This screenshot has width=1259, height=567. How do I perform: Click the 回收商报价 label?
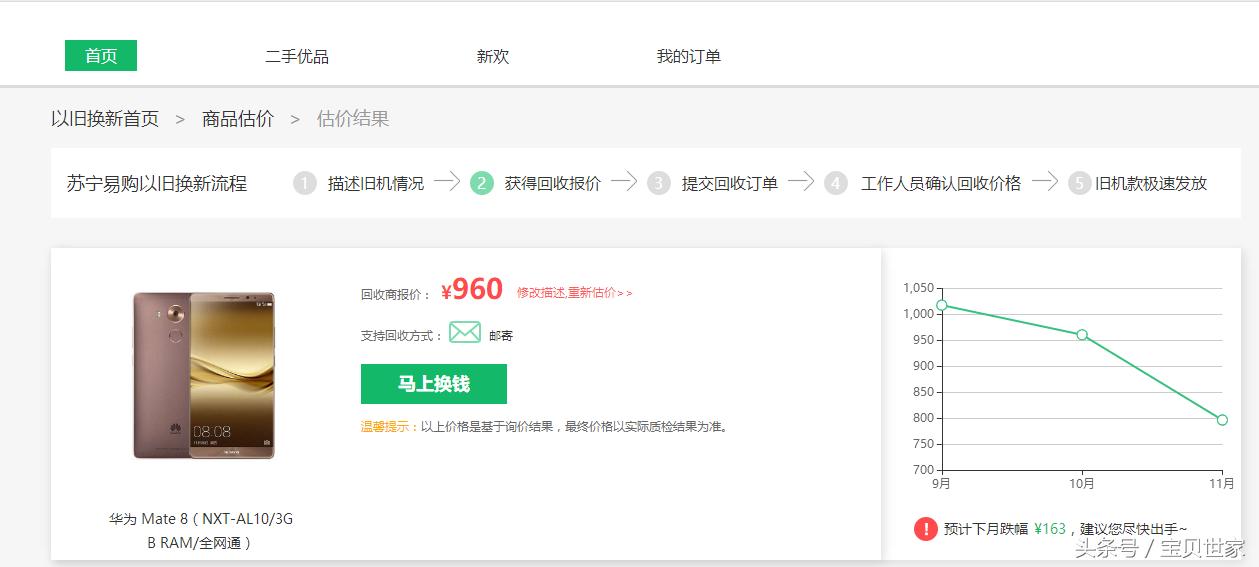pos(396,294)
